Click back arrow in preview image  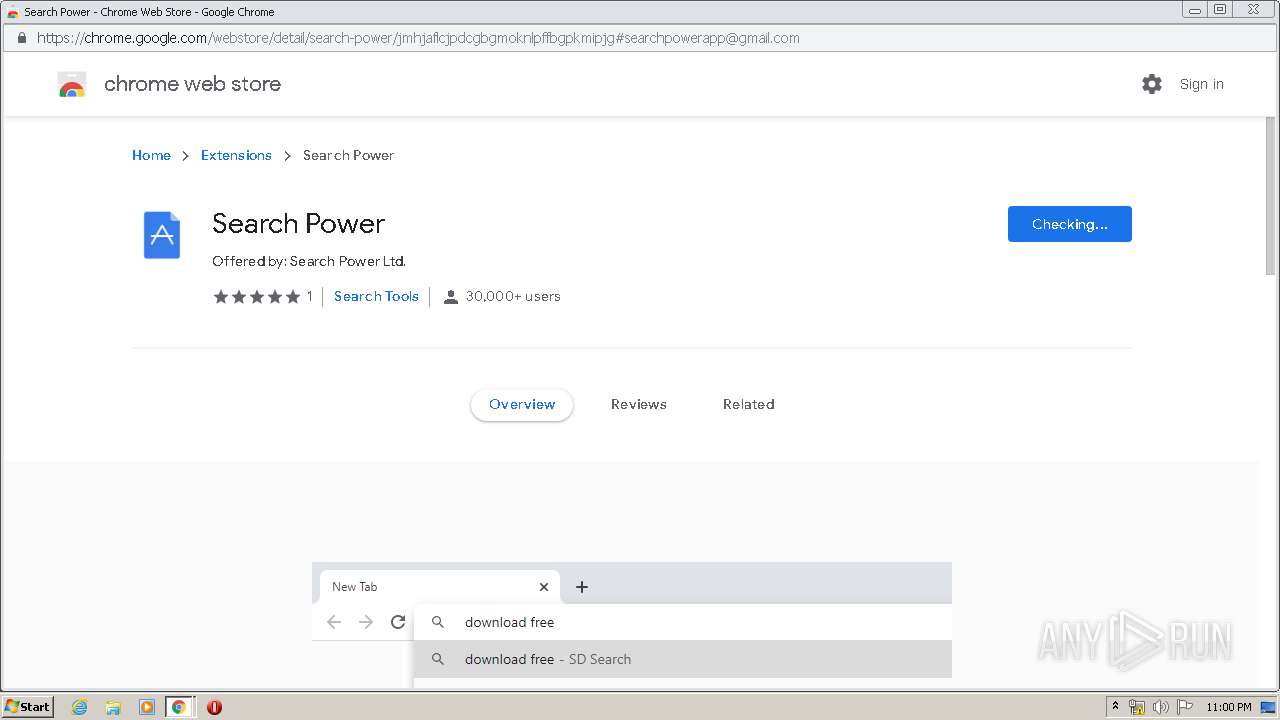coord(334,622)
